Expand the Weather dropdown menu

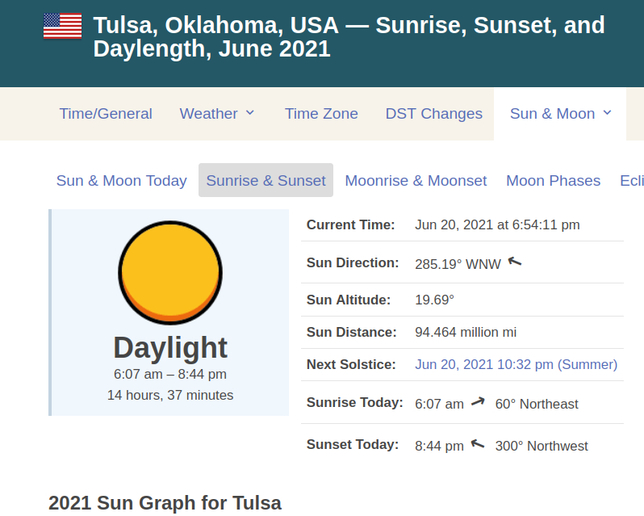click(x=217, y=114)
